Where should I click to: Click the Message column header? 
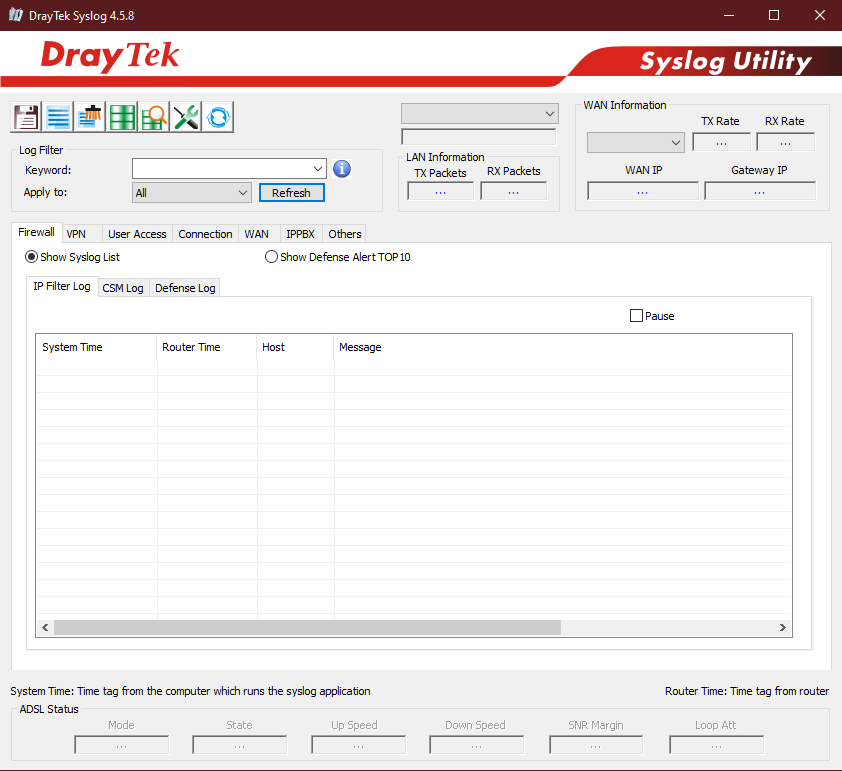click(563, 347)
